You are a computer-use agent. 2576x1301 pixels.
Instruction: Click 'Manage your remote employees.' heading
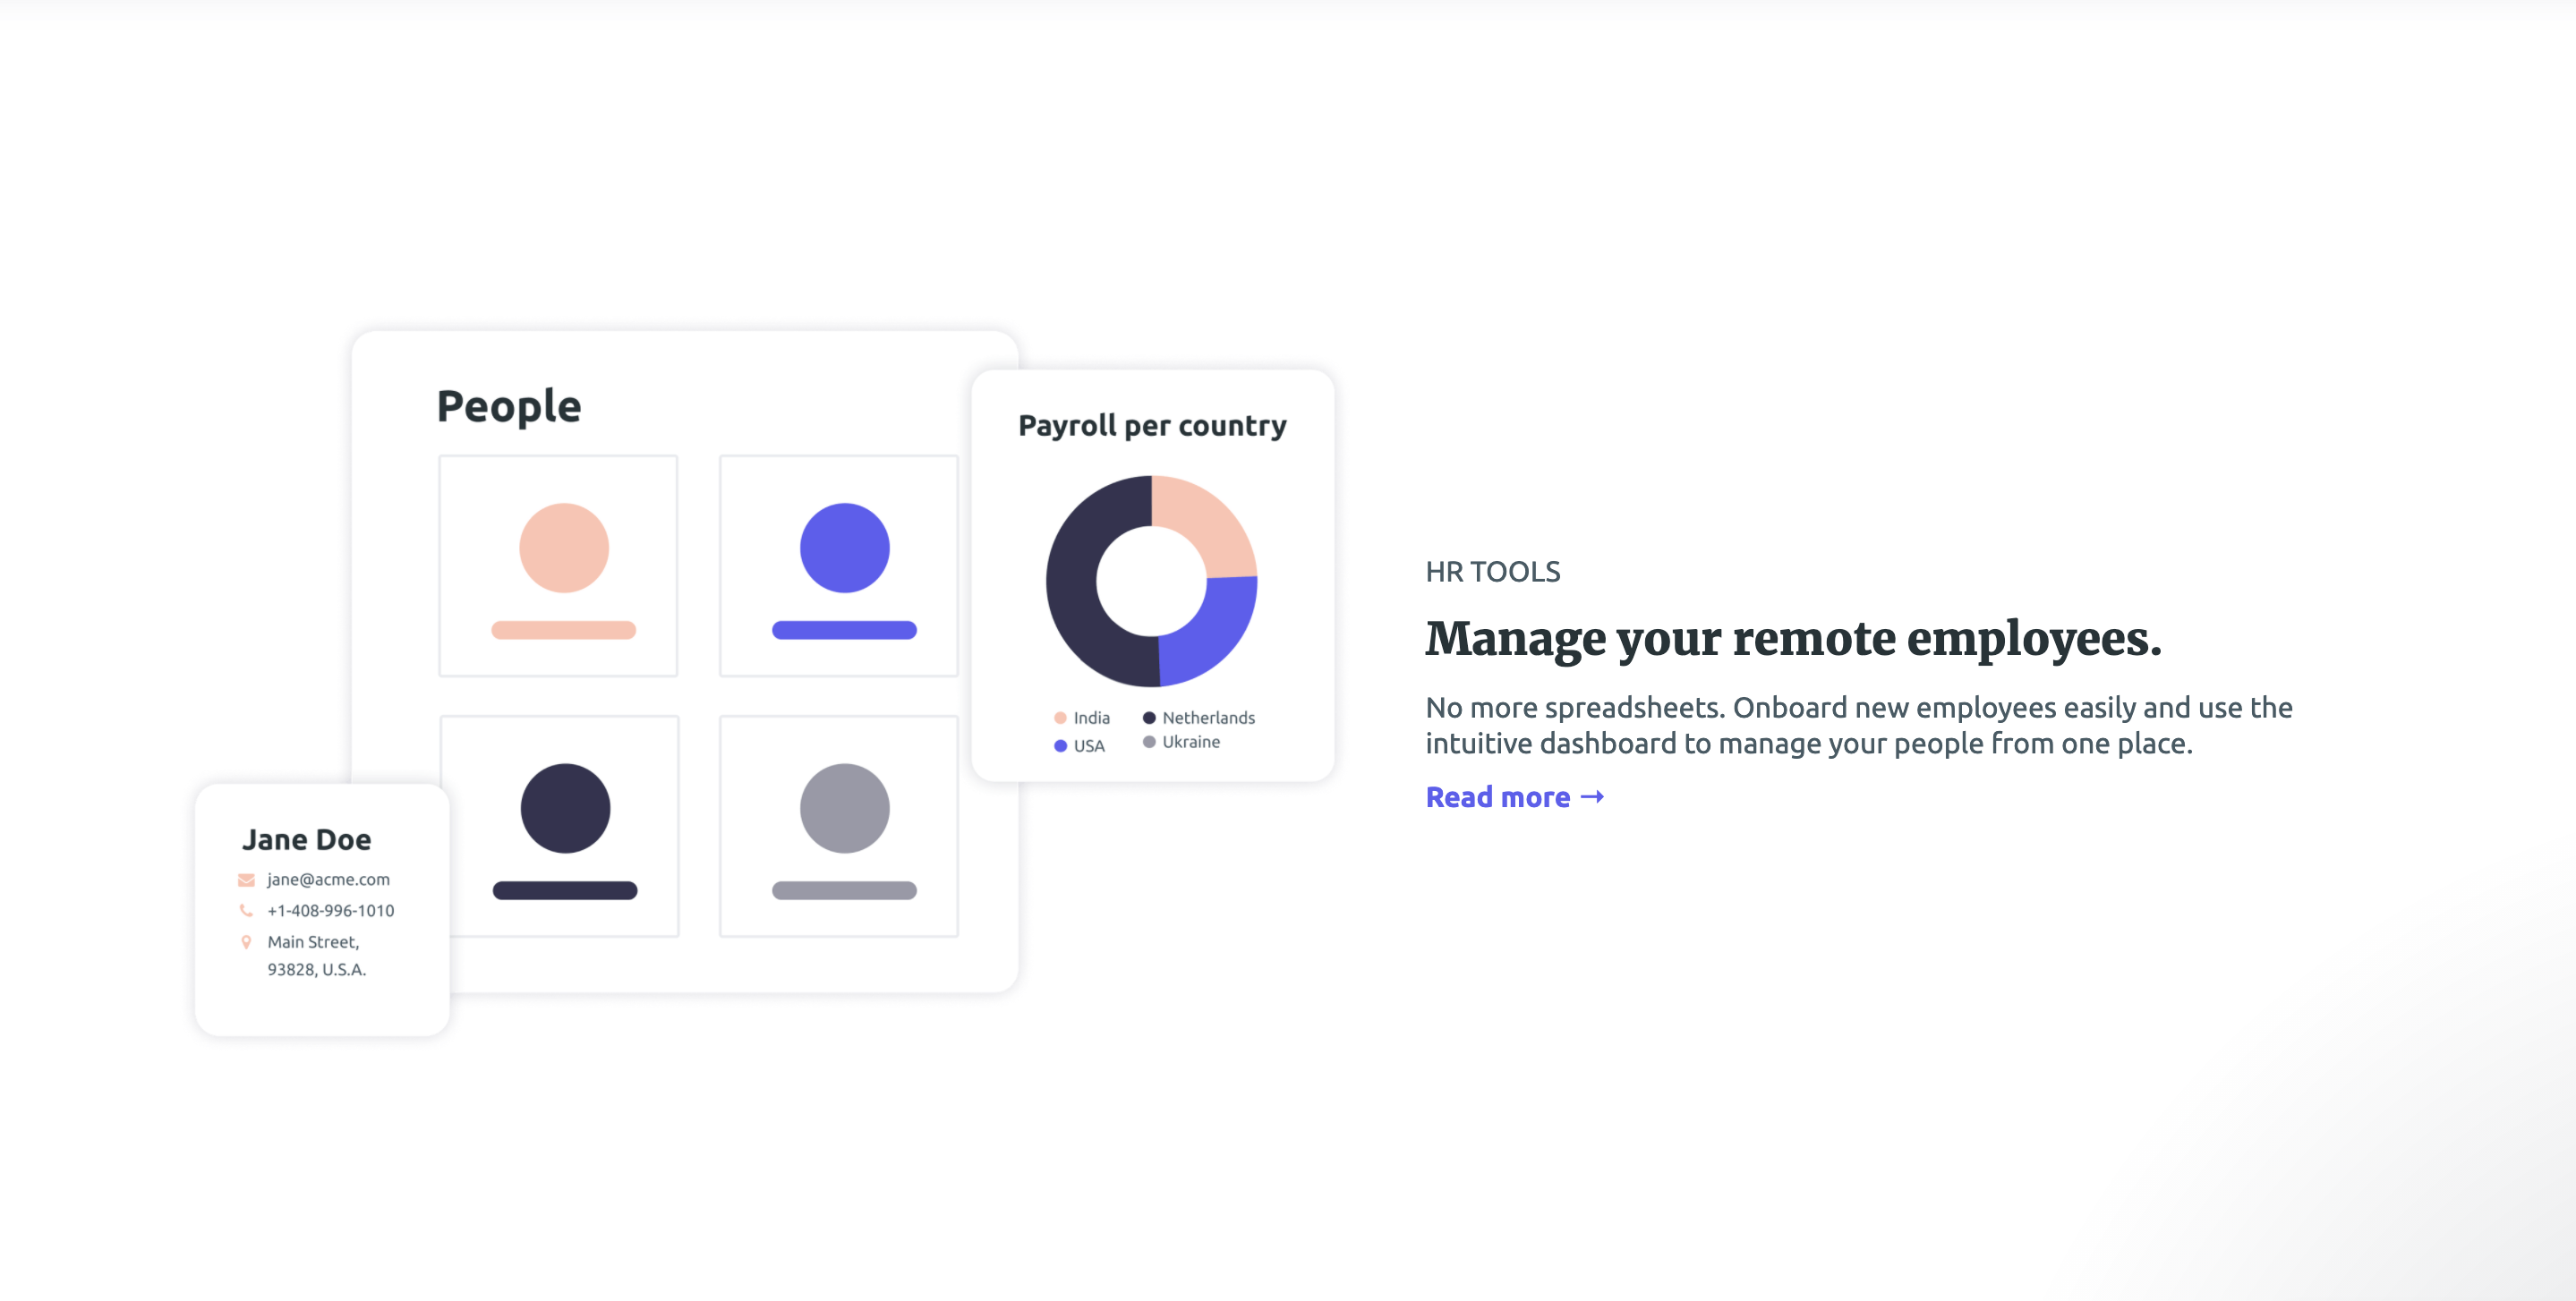(1794, 640)
